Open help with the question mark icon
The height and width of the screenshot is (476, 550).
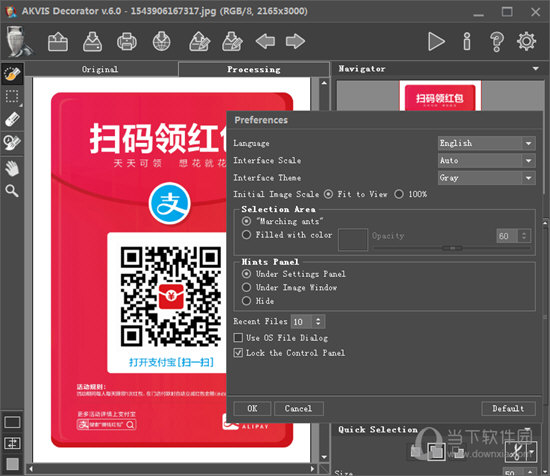coord(497,42)
